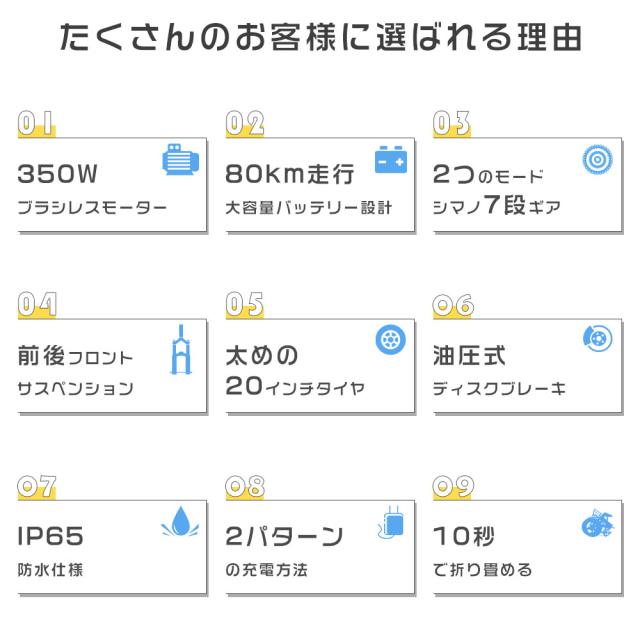Click the disc brake icon beside 油圧式
This screenshot has width=640, height=640.
597,339
